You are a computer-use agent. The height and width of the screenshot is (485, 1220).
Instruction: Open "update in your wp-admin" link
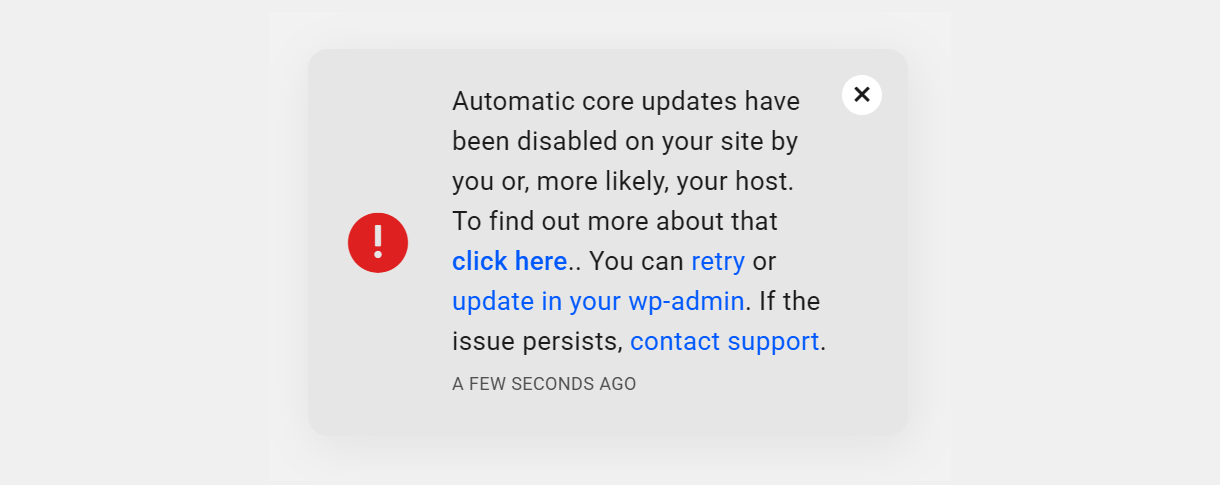598,302
